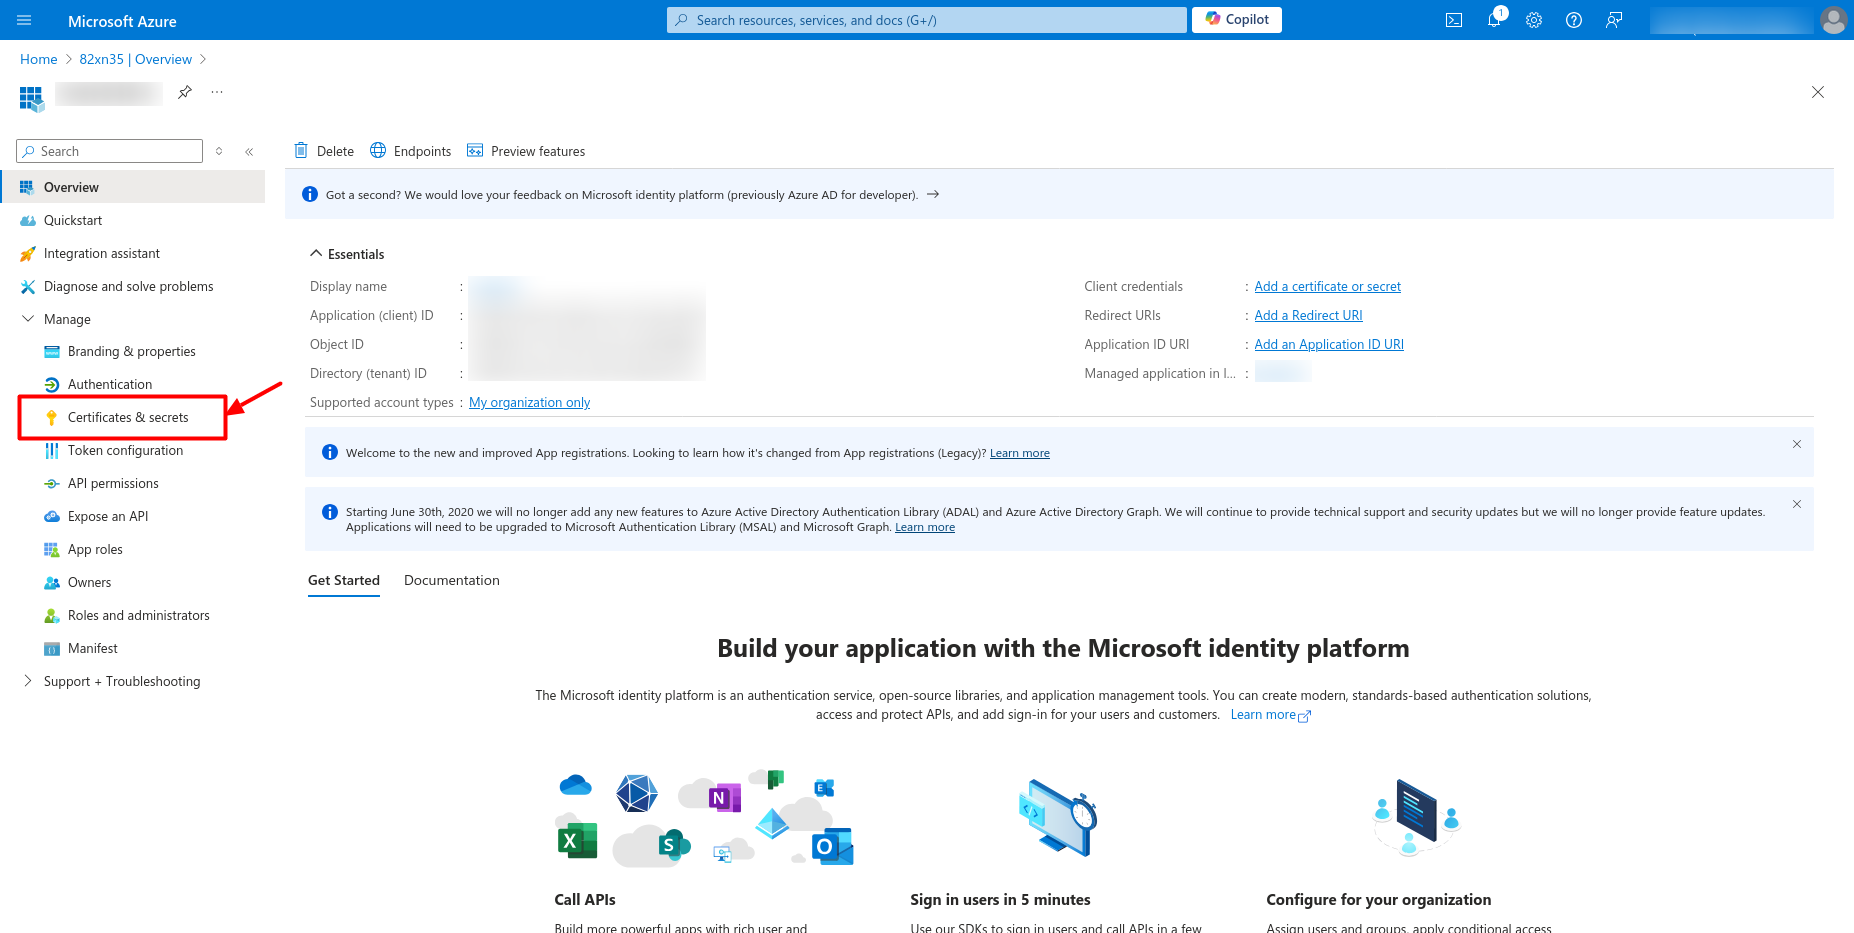
Task: Switch to the Documentation tab
Action: pos(451,580)
